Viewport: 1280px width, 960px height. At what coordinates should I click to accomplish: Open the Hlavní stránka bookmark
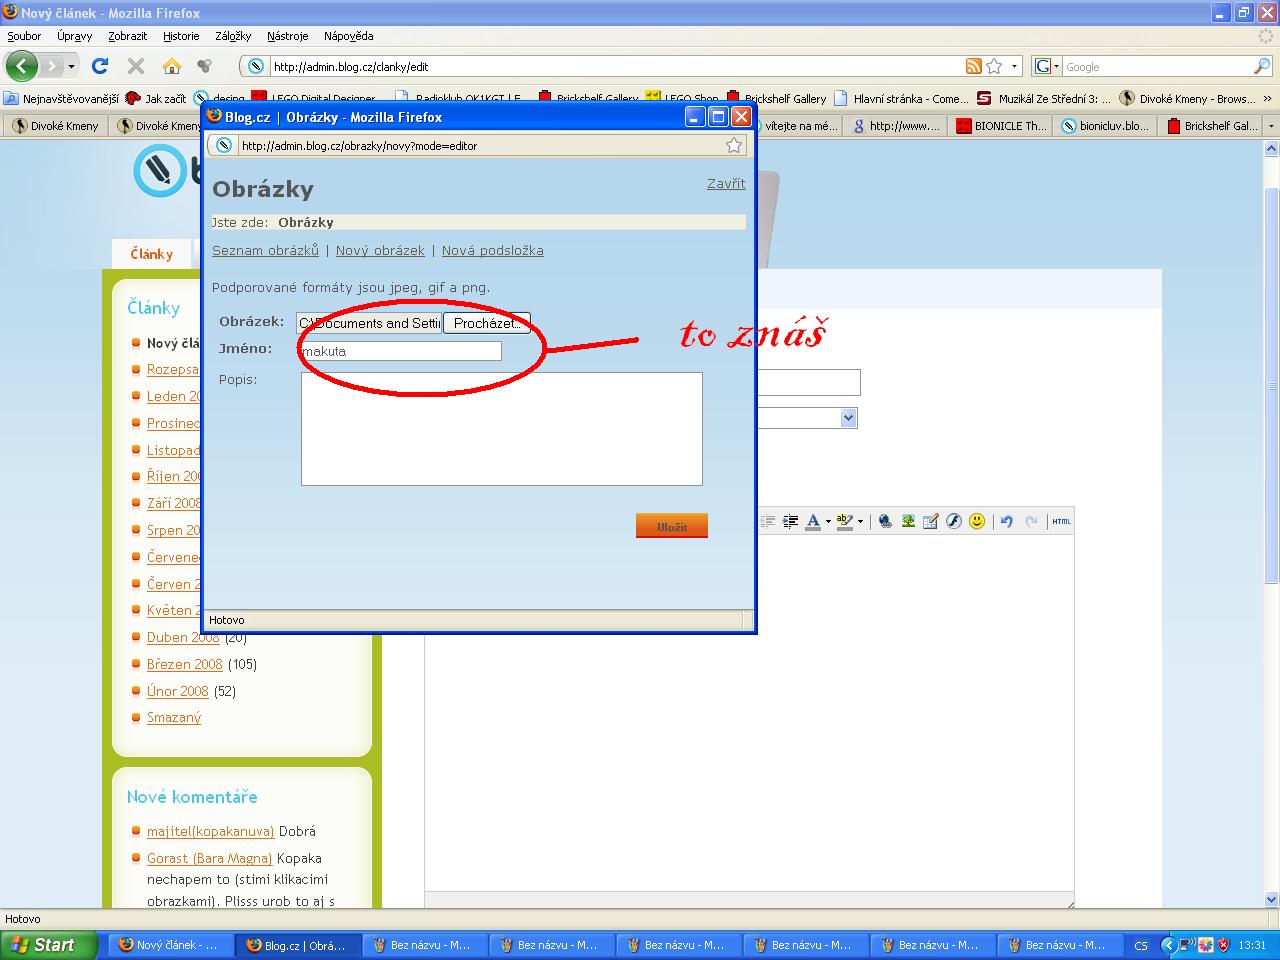click(900, 99)
